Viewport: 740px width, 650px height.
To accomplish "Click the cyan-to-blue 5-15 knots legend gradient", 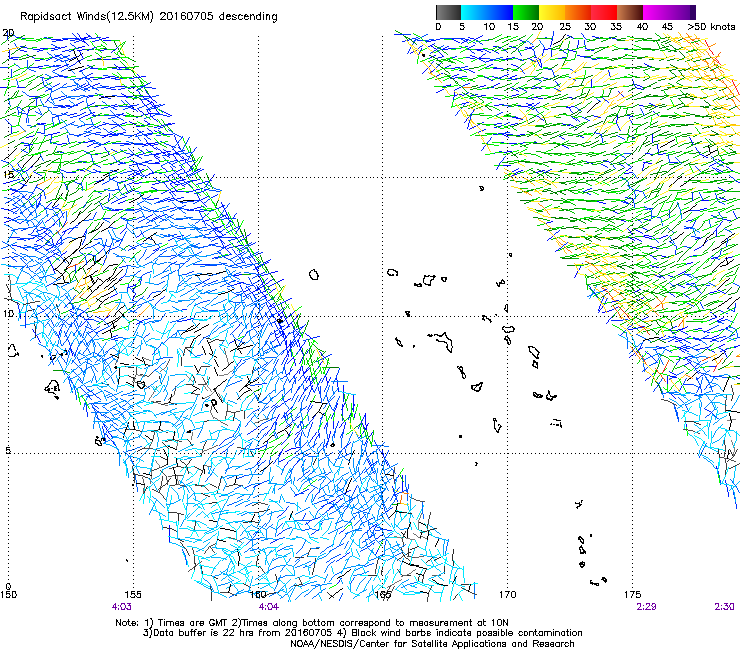I will point(487,12).
